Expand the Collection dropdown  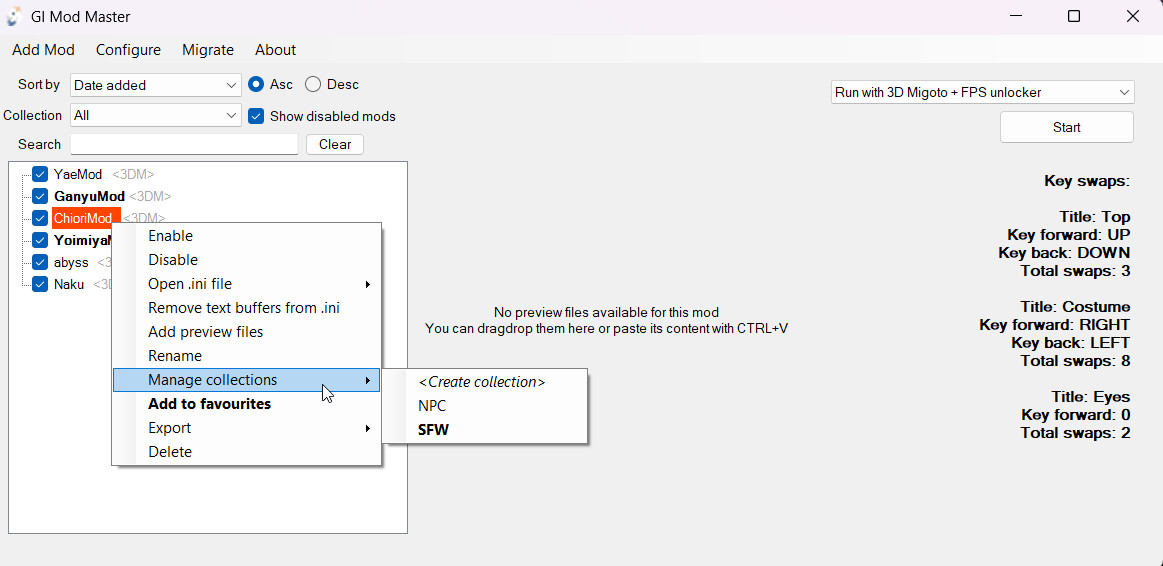click(x=156, y=115)
